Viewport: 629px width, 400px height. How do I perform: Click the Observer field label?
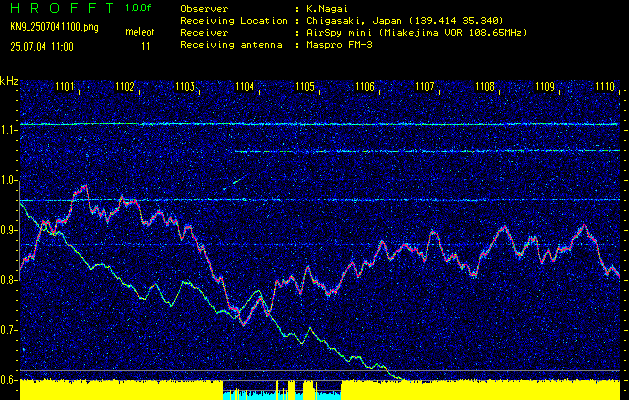204,9
